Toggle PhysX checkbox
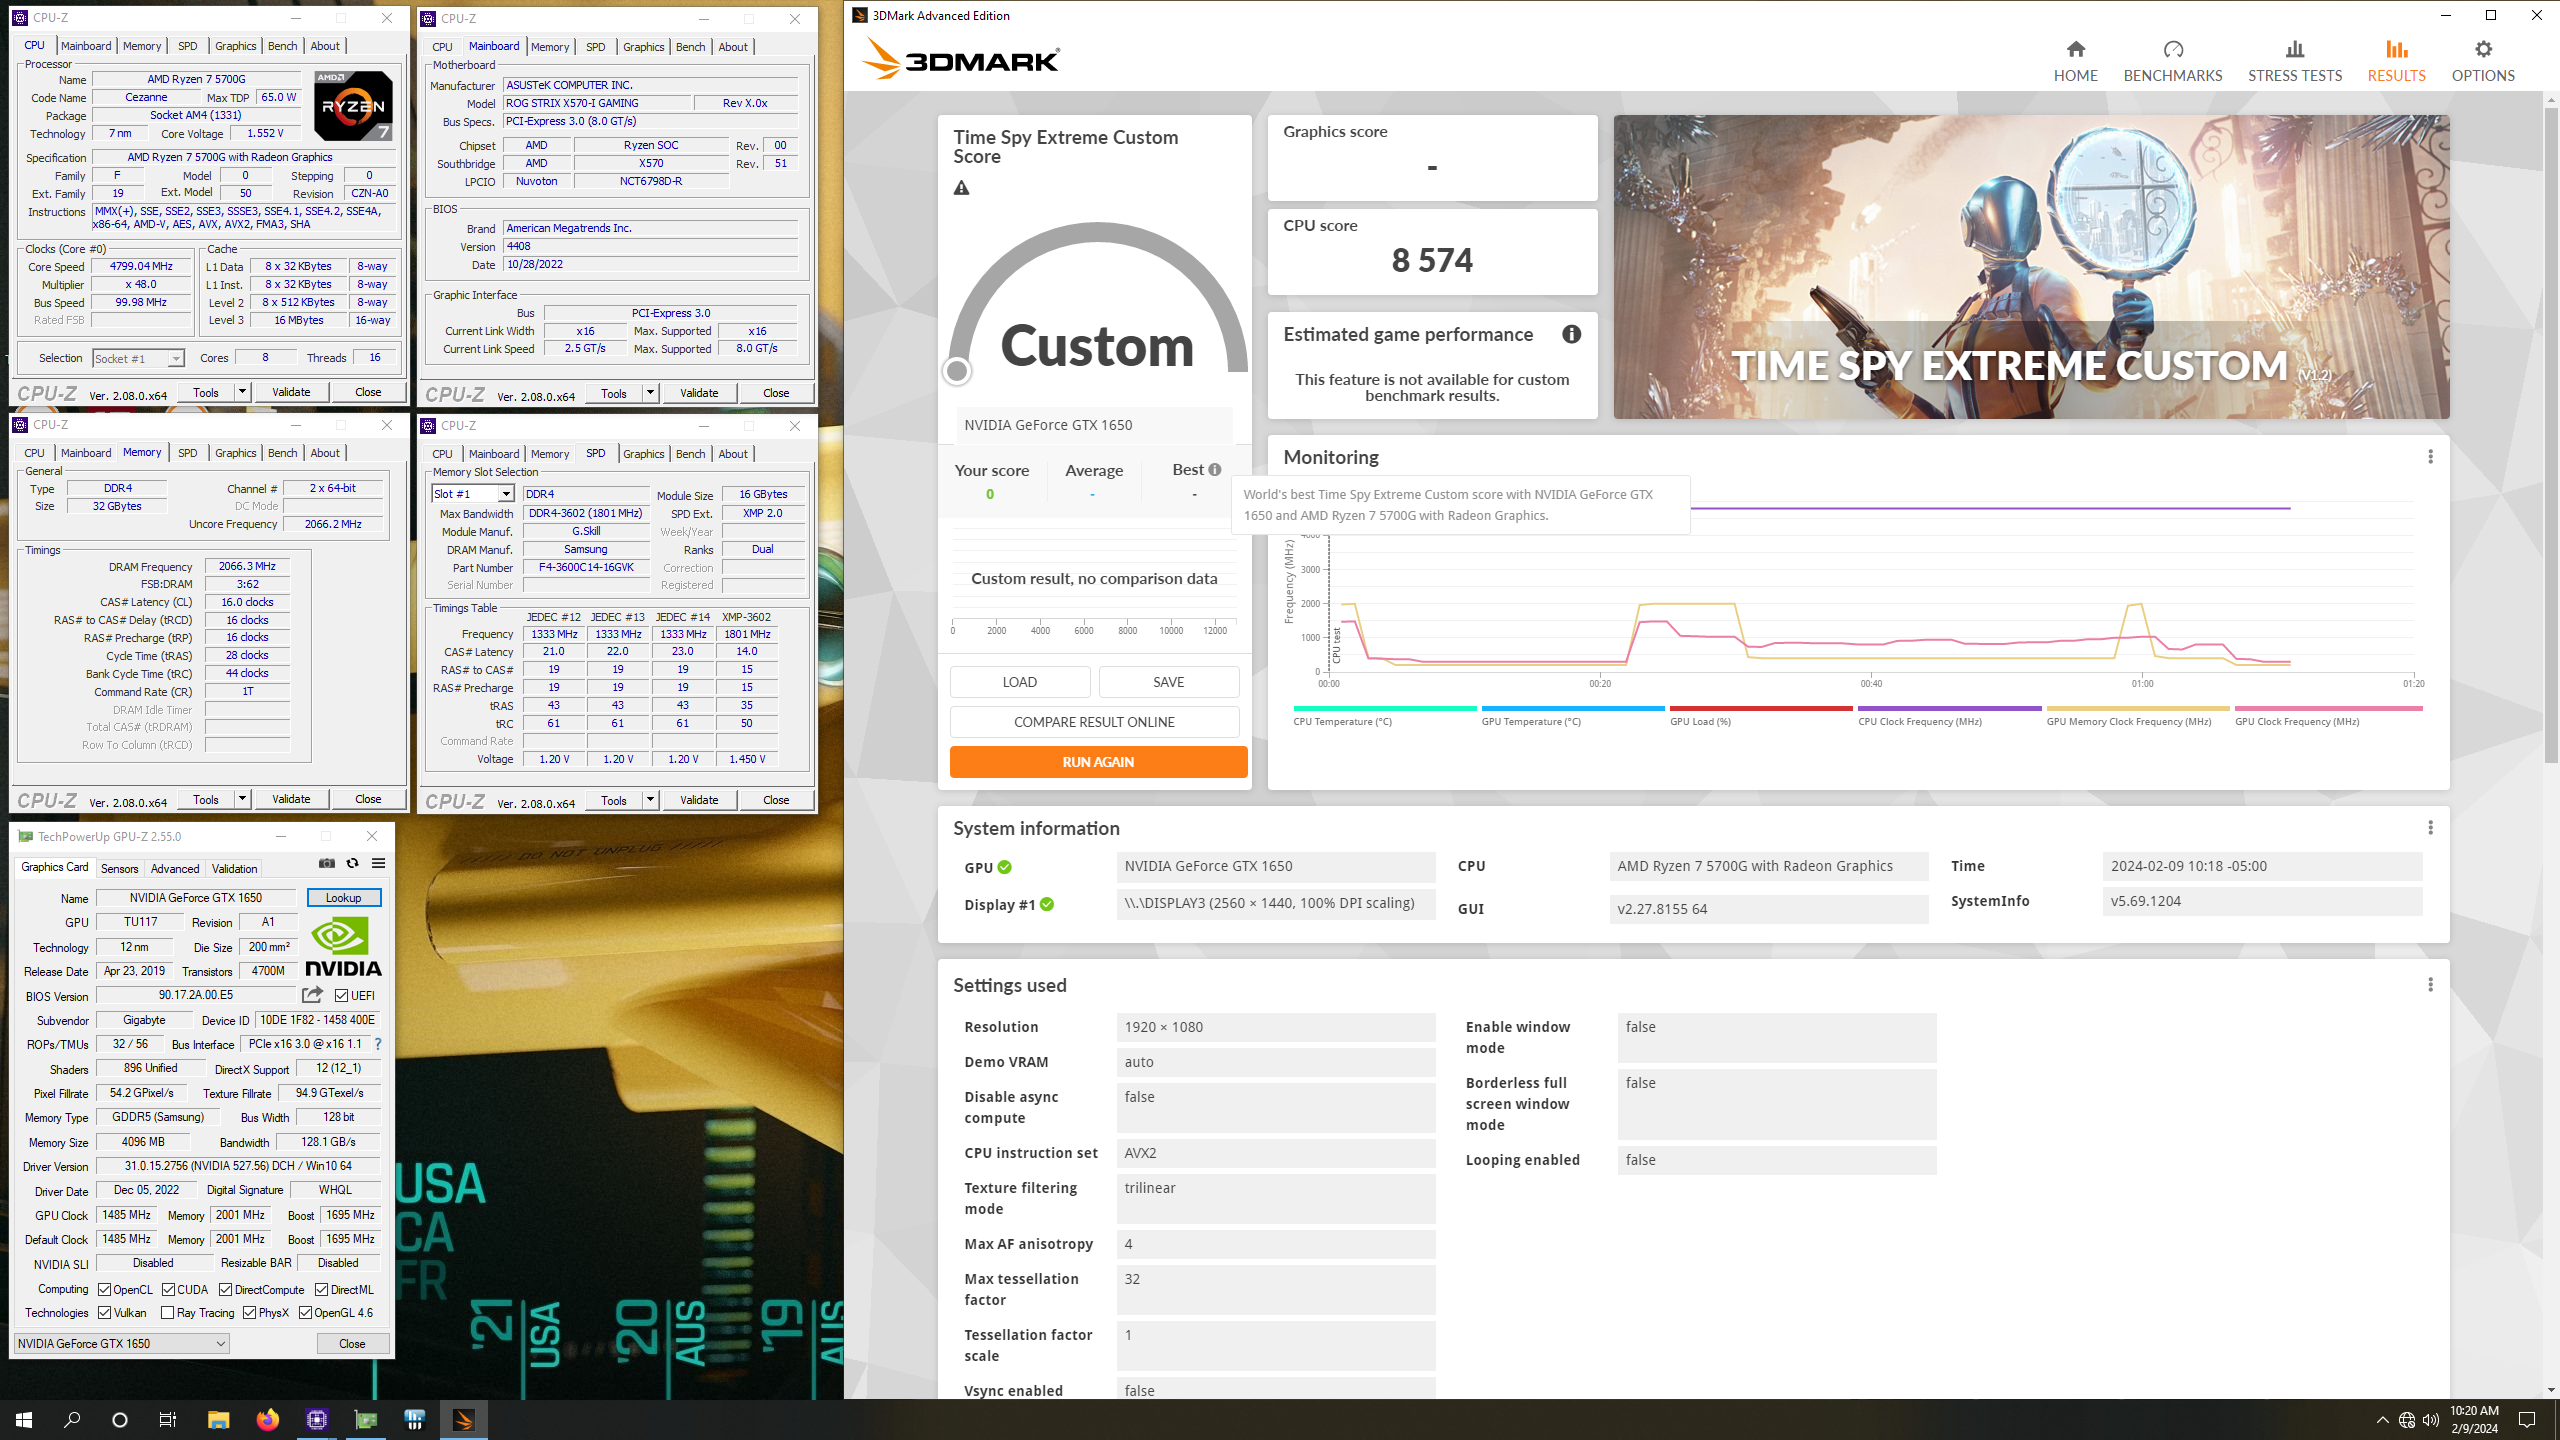The image size is (2560, 1440). pos(249,1313)
